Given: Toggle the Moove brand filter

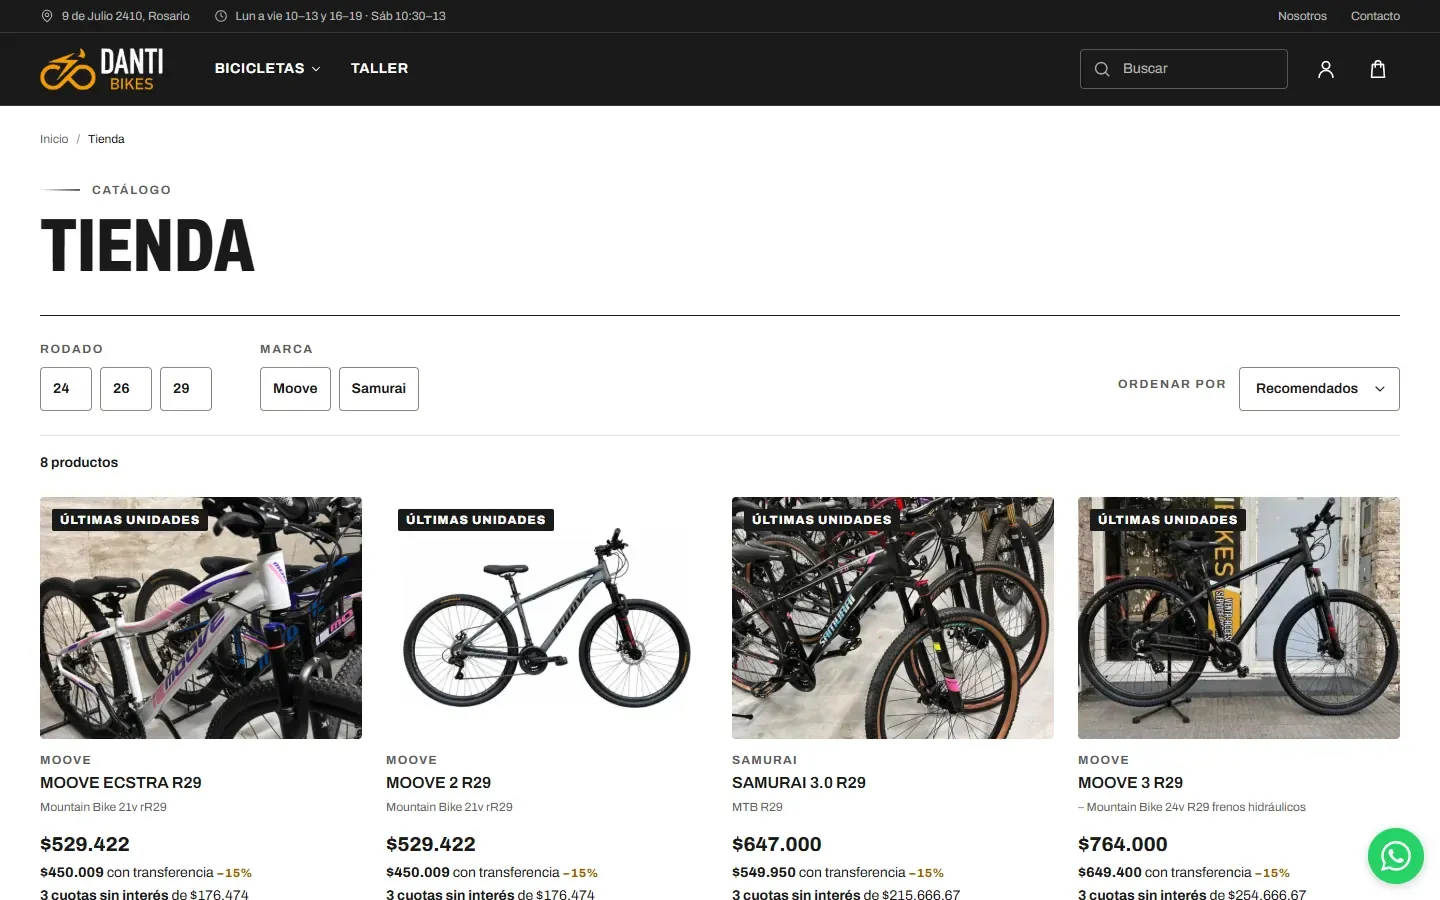Looking at the screenshot, I should (295, 389).
